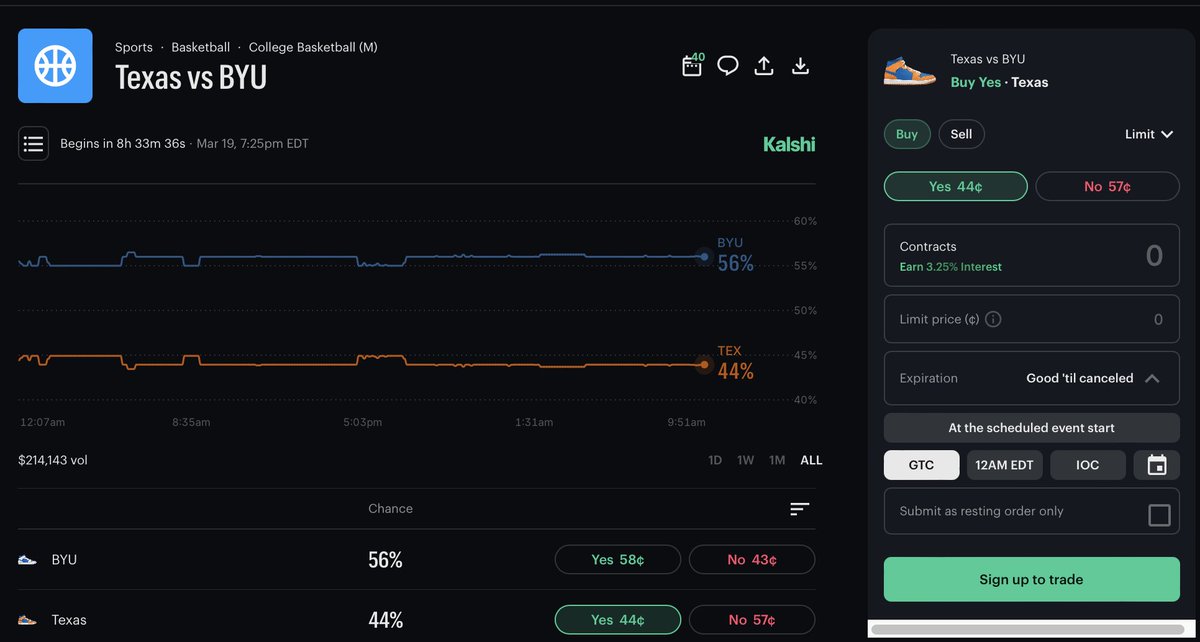Choose 12AM EDT expiration option
This screenshot has height=642, width=1200.
pos(1004,465)
